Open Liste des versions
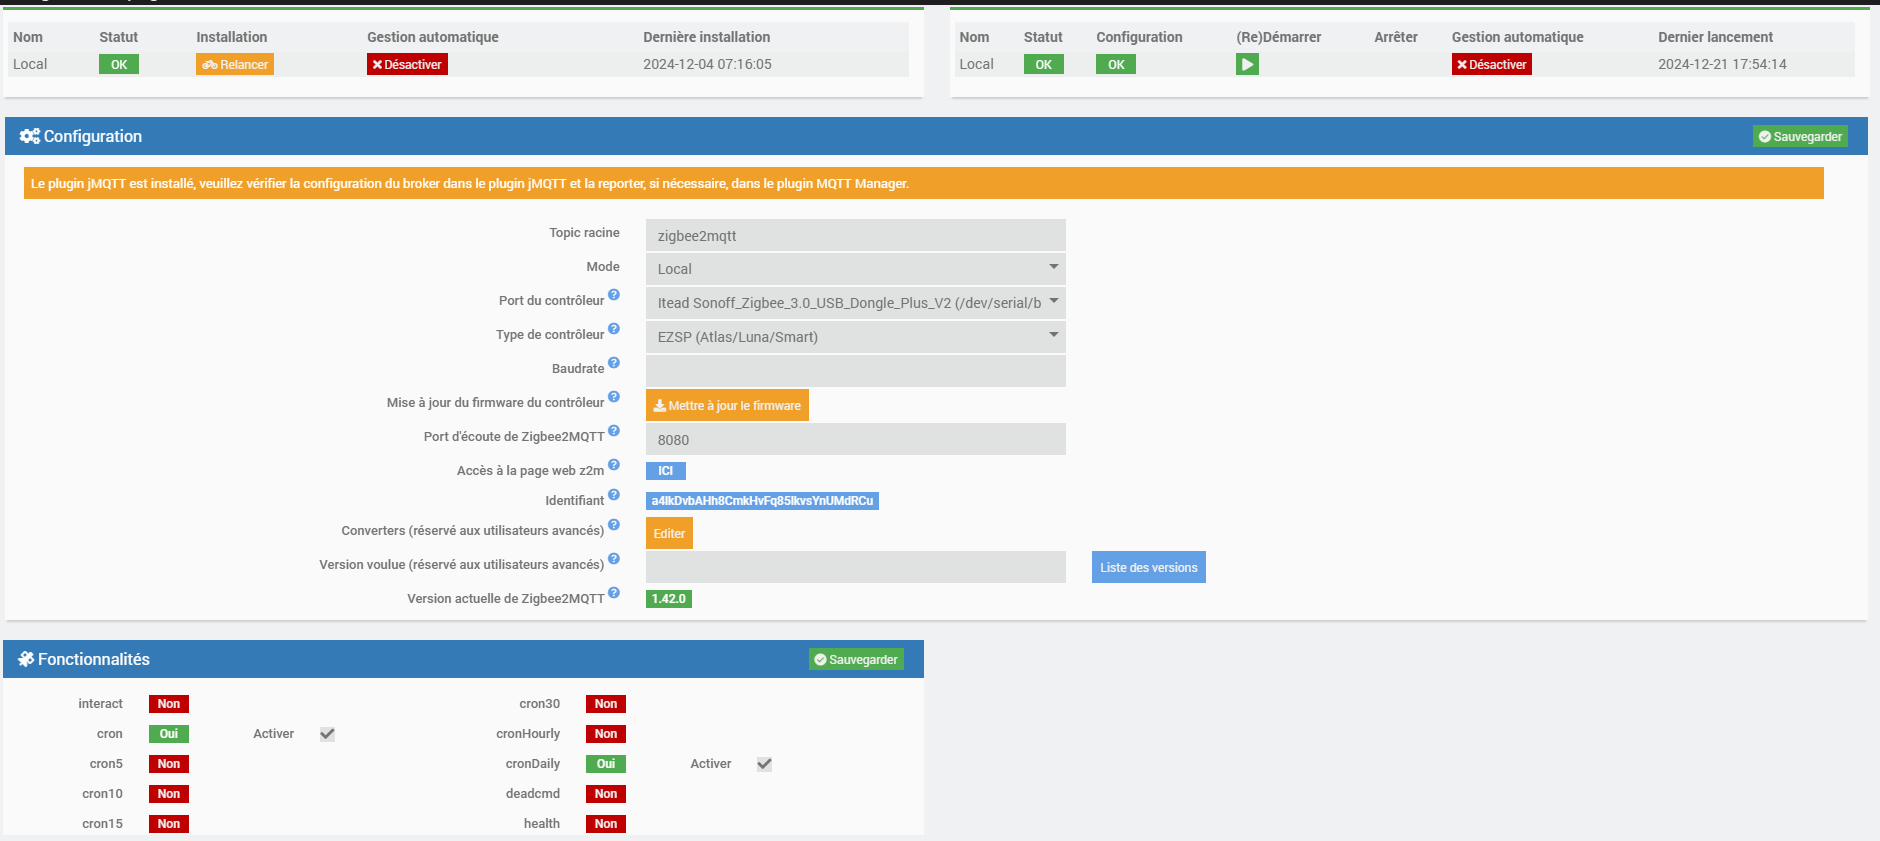Image resolution: width=1880 pixels, height=841 pixels. [1149, 567]
